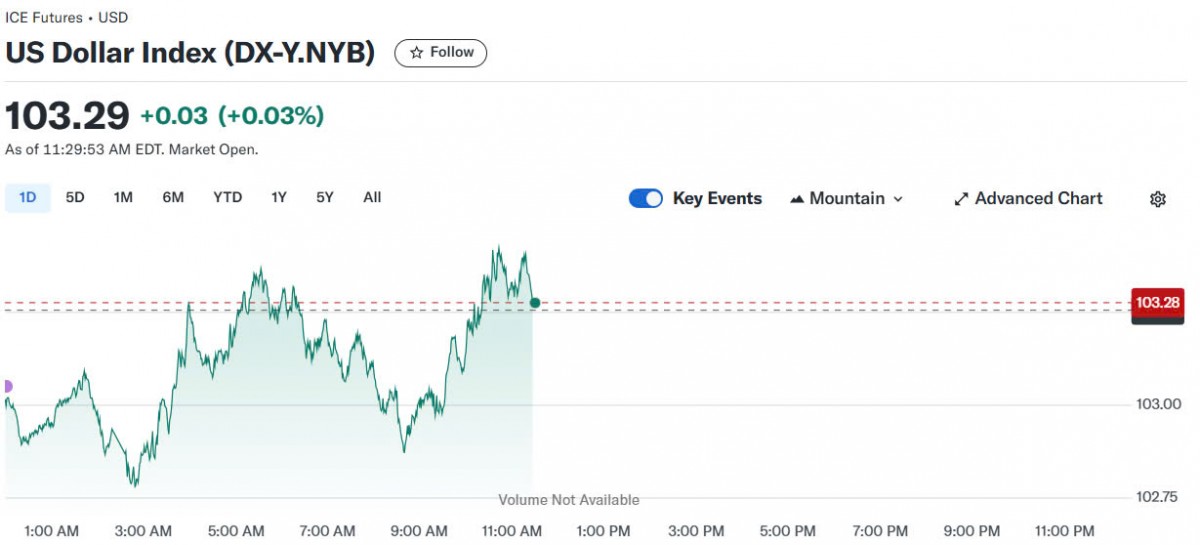Show the All time range
The image size is (1200, 545).
click(372, 197)
